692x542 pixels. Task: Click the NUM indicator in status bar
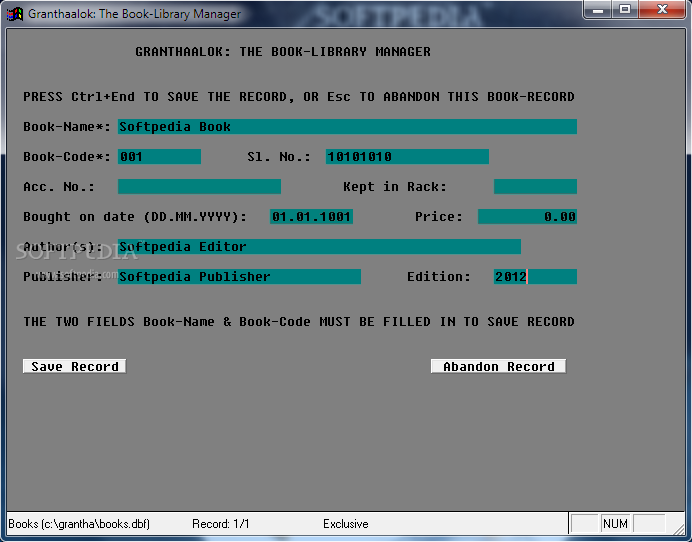615,524
